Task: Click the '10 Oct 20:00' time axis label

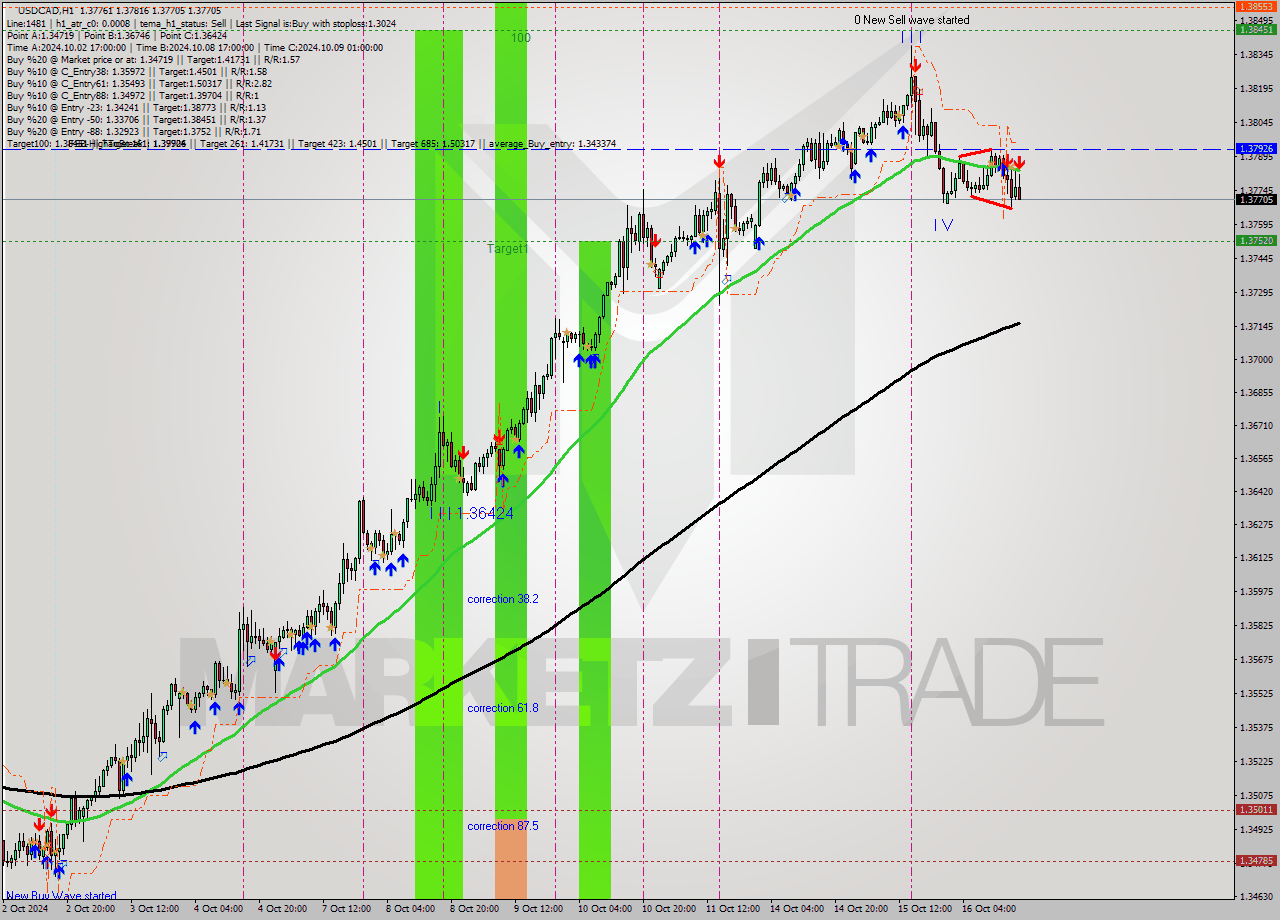Action: point(669,909)
